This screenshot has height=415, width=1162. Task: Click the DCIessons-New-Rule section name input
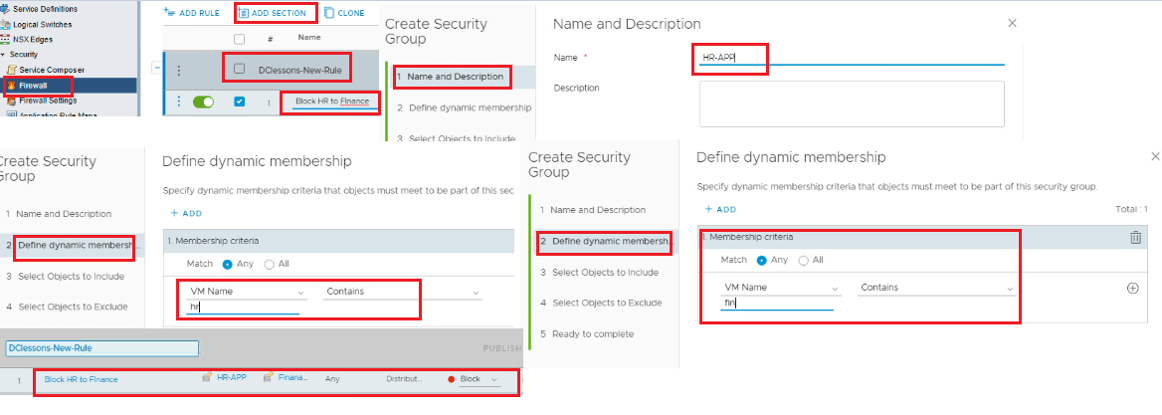pyautogui.click(x=102, y=348)
